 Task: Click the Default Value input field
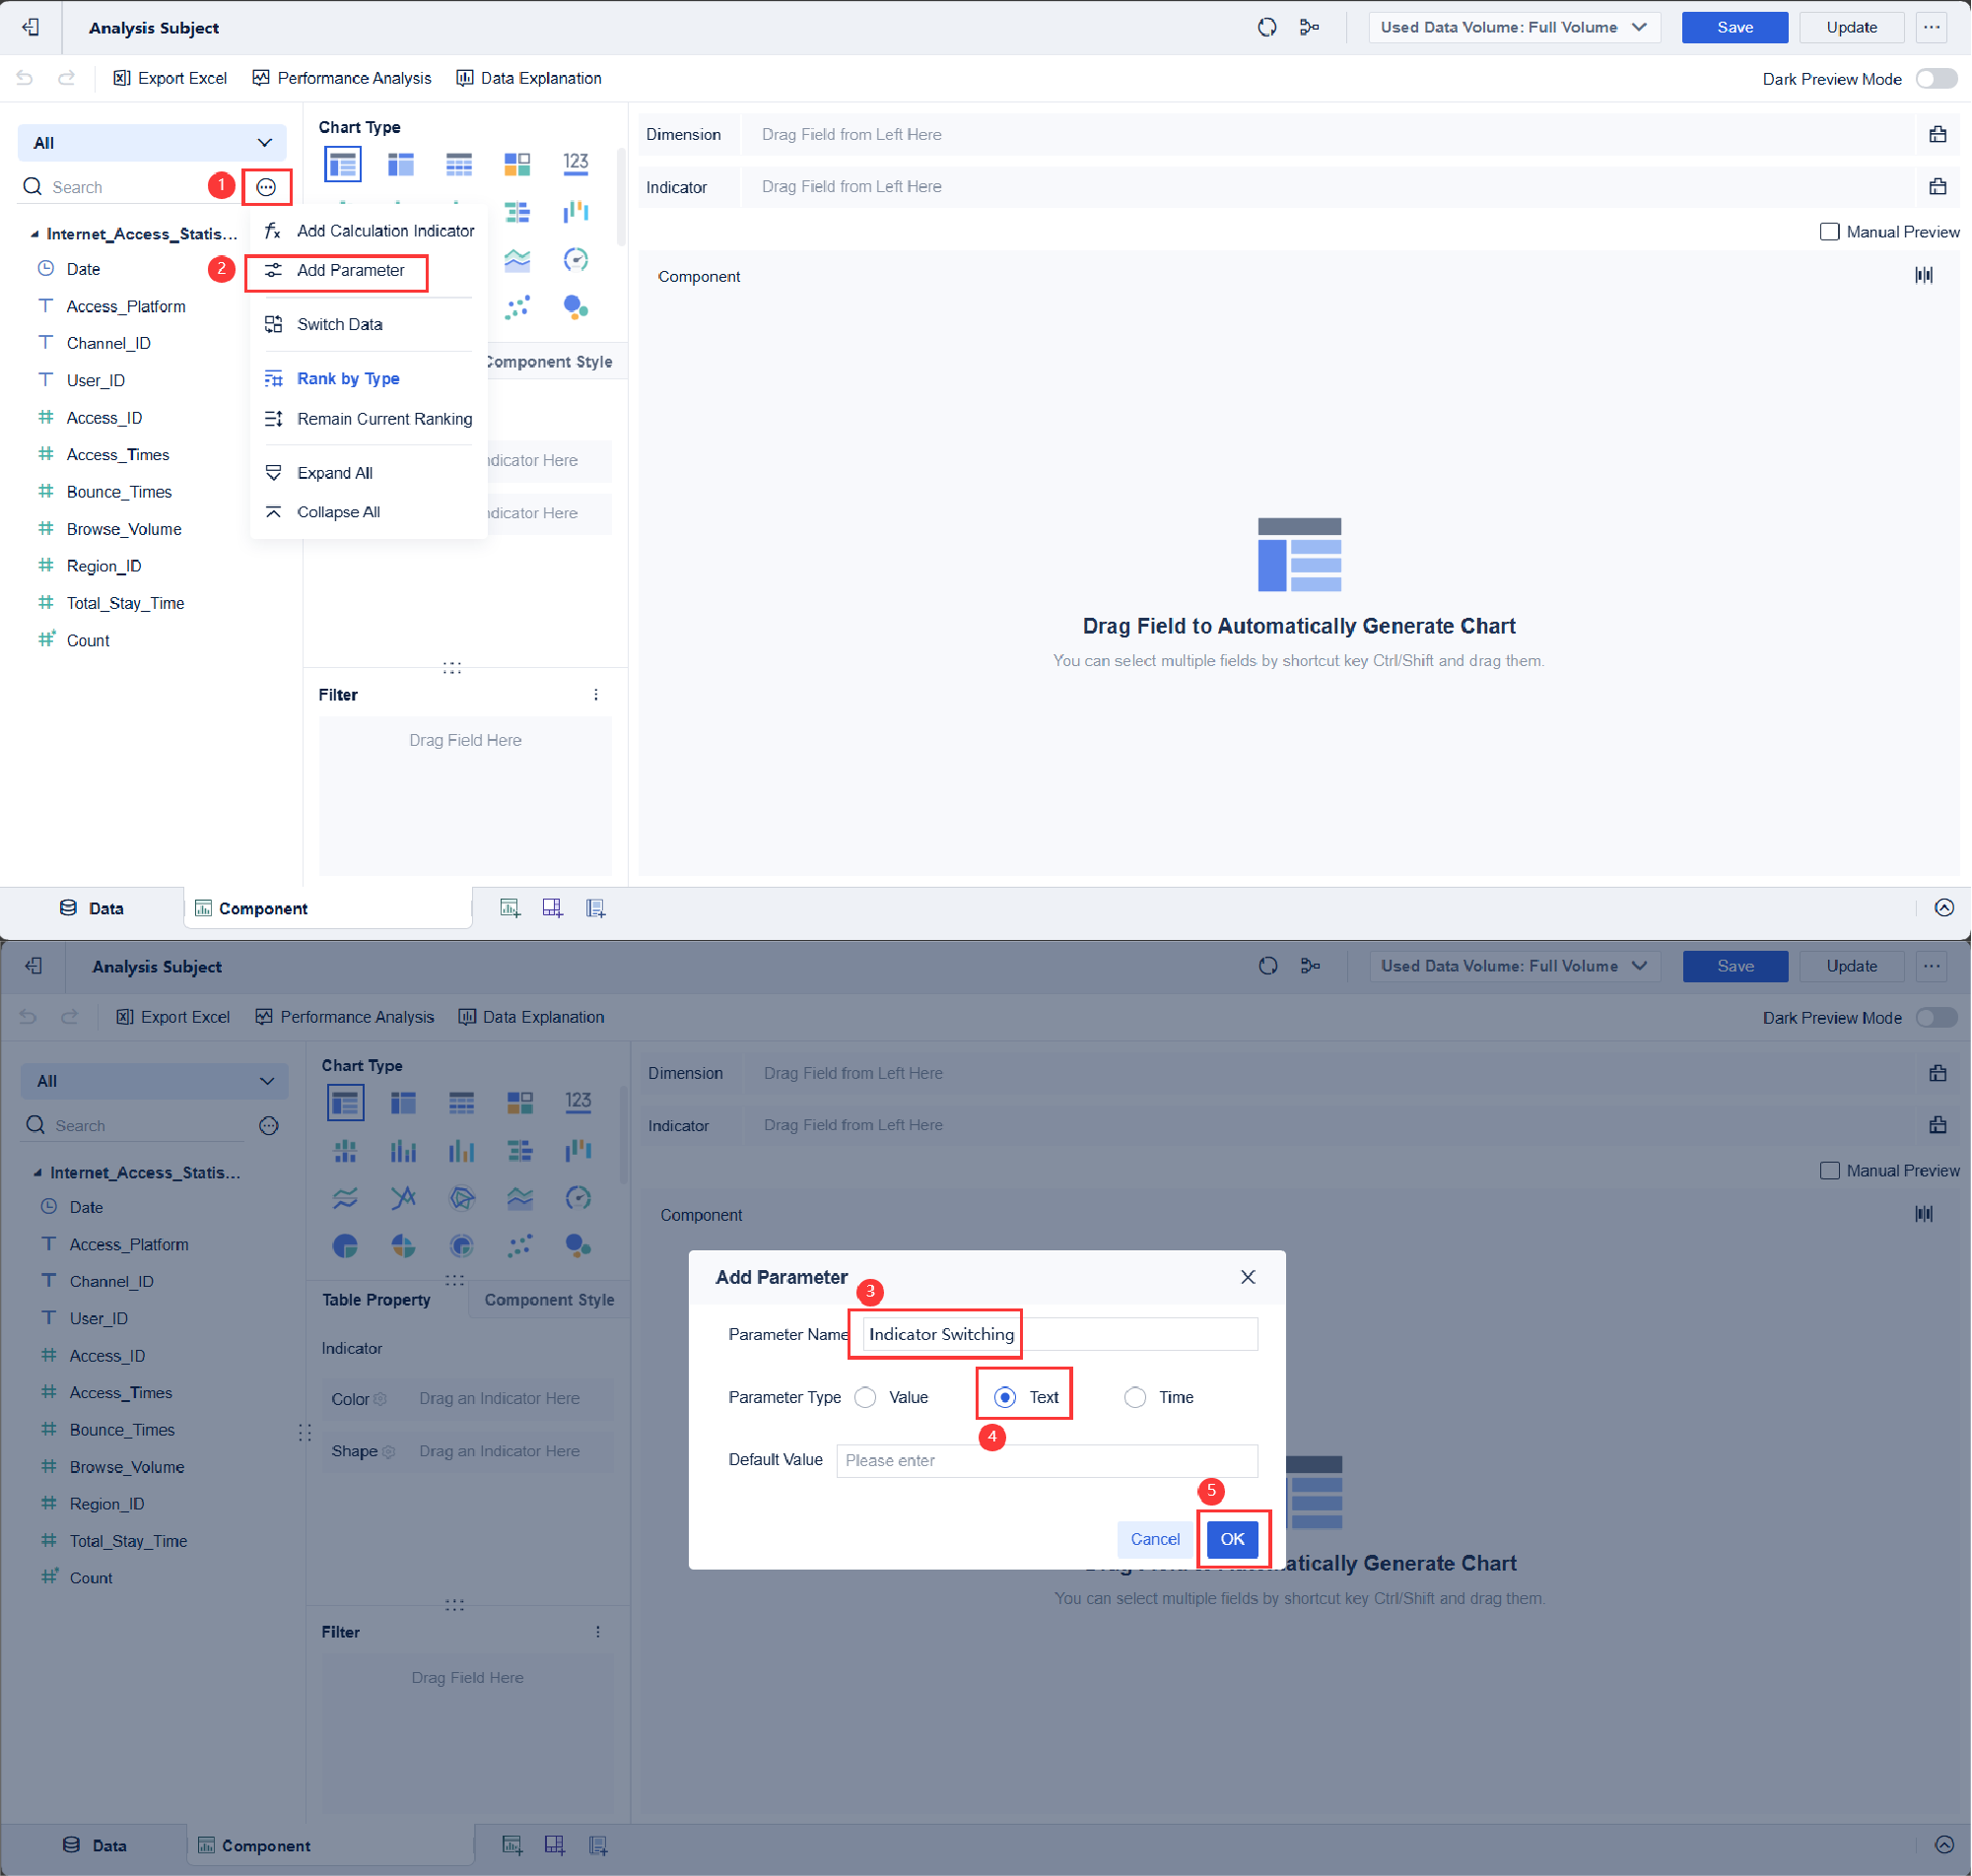coord(1046,1460)
